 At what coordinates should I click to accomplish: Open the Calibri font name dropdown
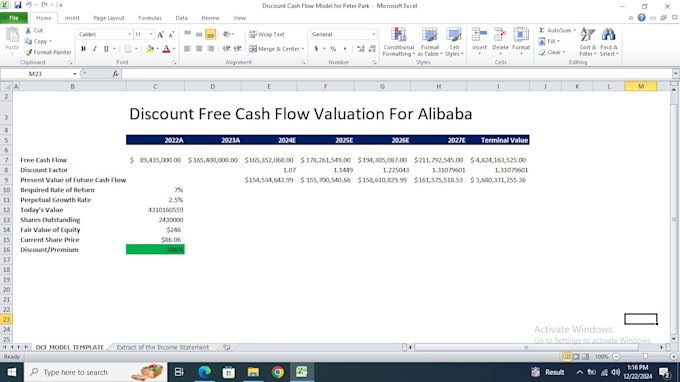[129, 34]
